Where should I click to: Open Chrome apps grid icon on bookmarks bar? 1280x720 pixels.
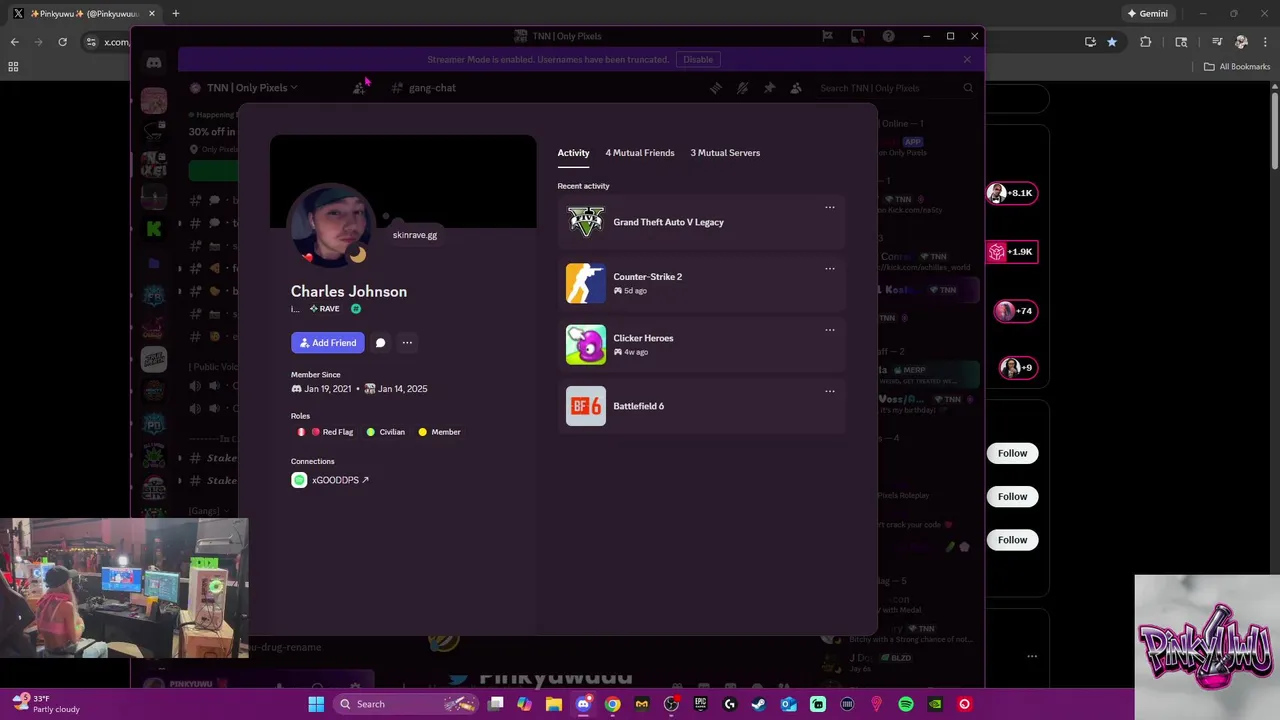coord(13,67)
